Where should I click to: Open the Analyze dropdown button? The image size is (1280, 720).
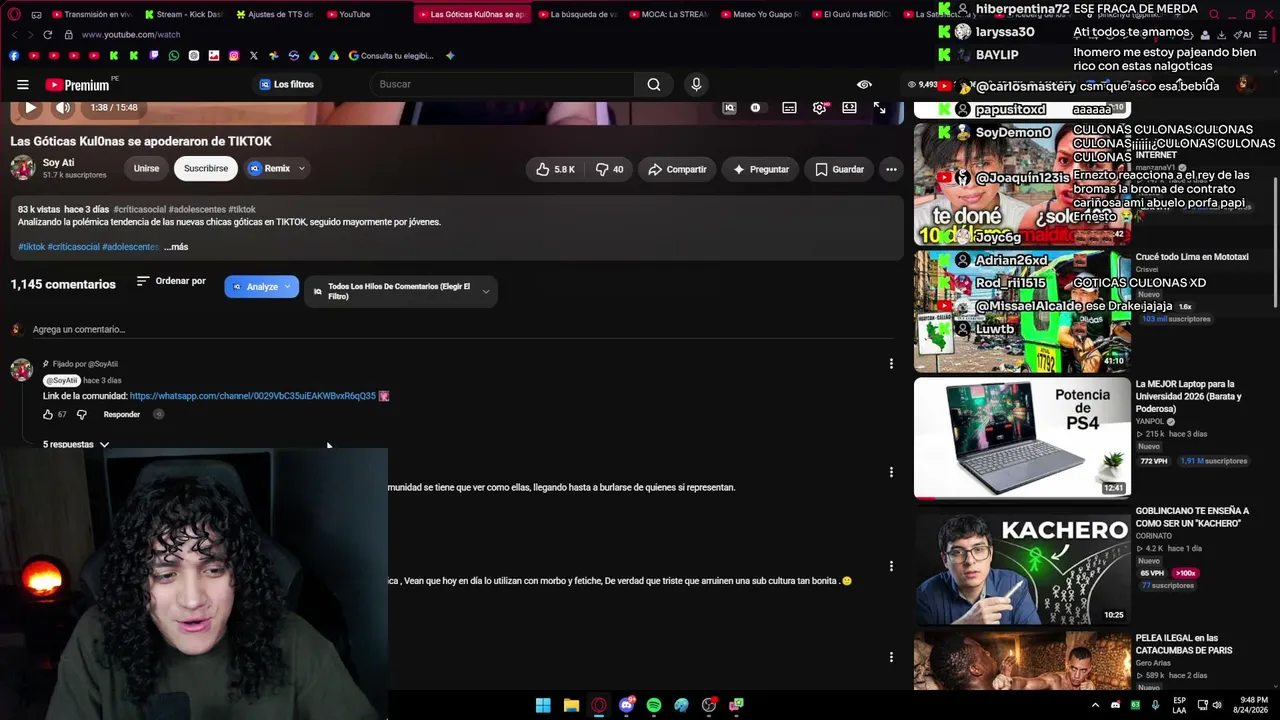[261, 287]
